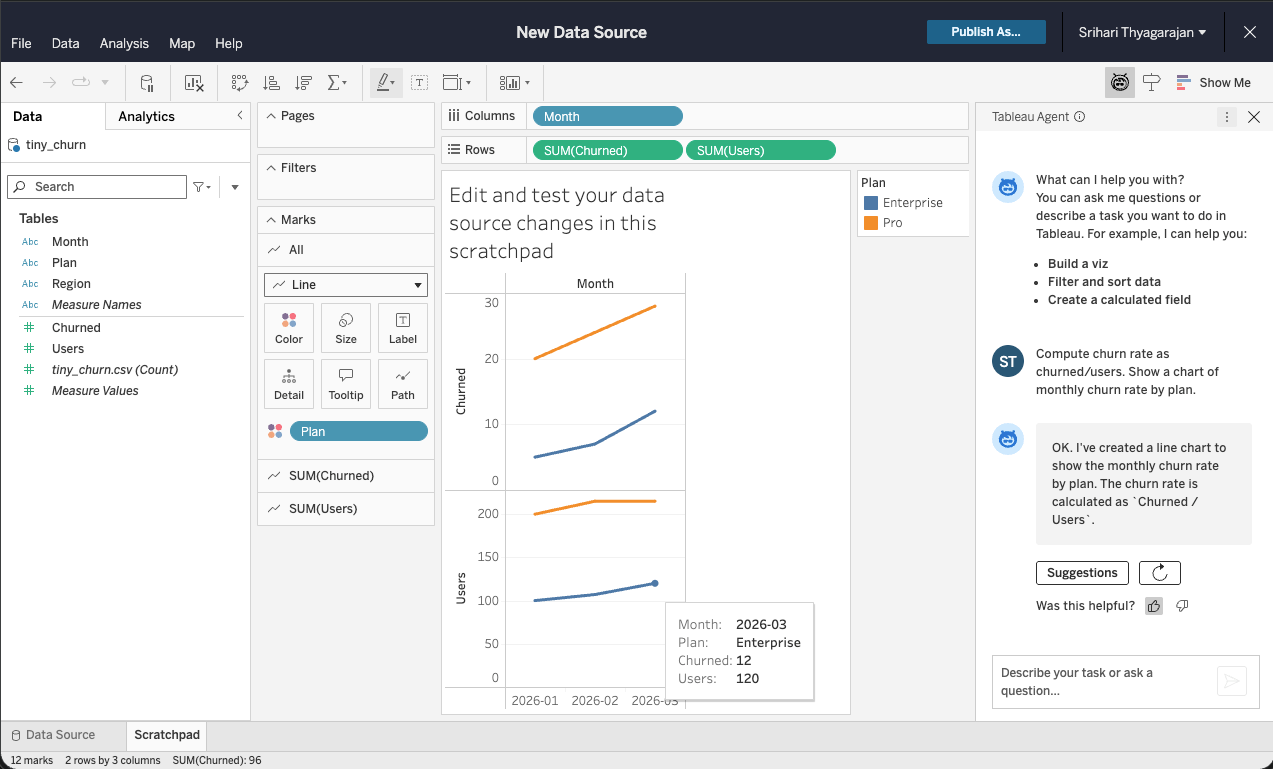Click the Data Guide icon beside Show Me

[1152, 83]
